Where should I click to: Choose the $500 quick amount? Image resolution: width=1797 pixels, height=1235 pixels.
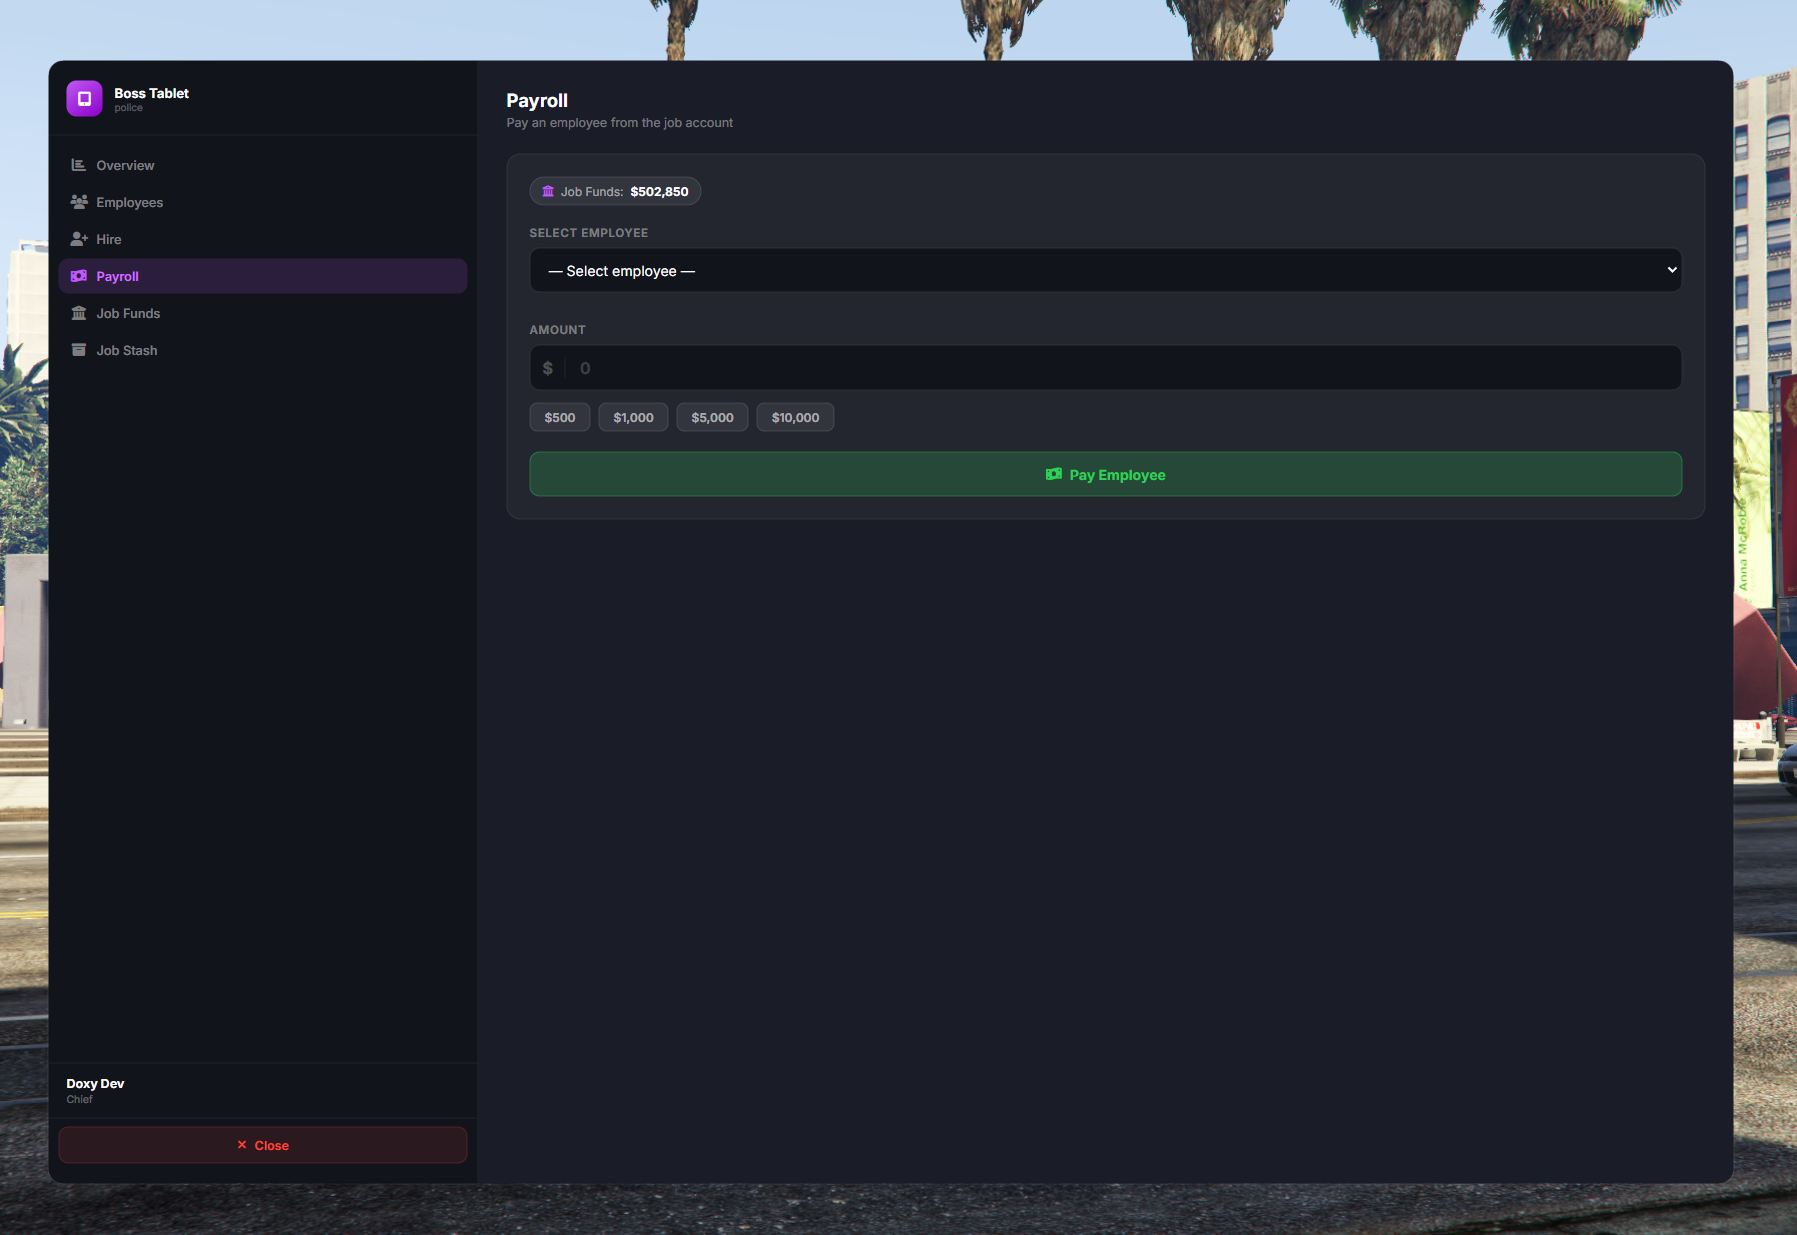tap(560, 417)
